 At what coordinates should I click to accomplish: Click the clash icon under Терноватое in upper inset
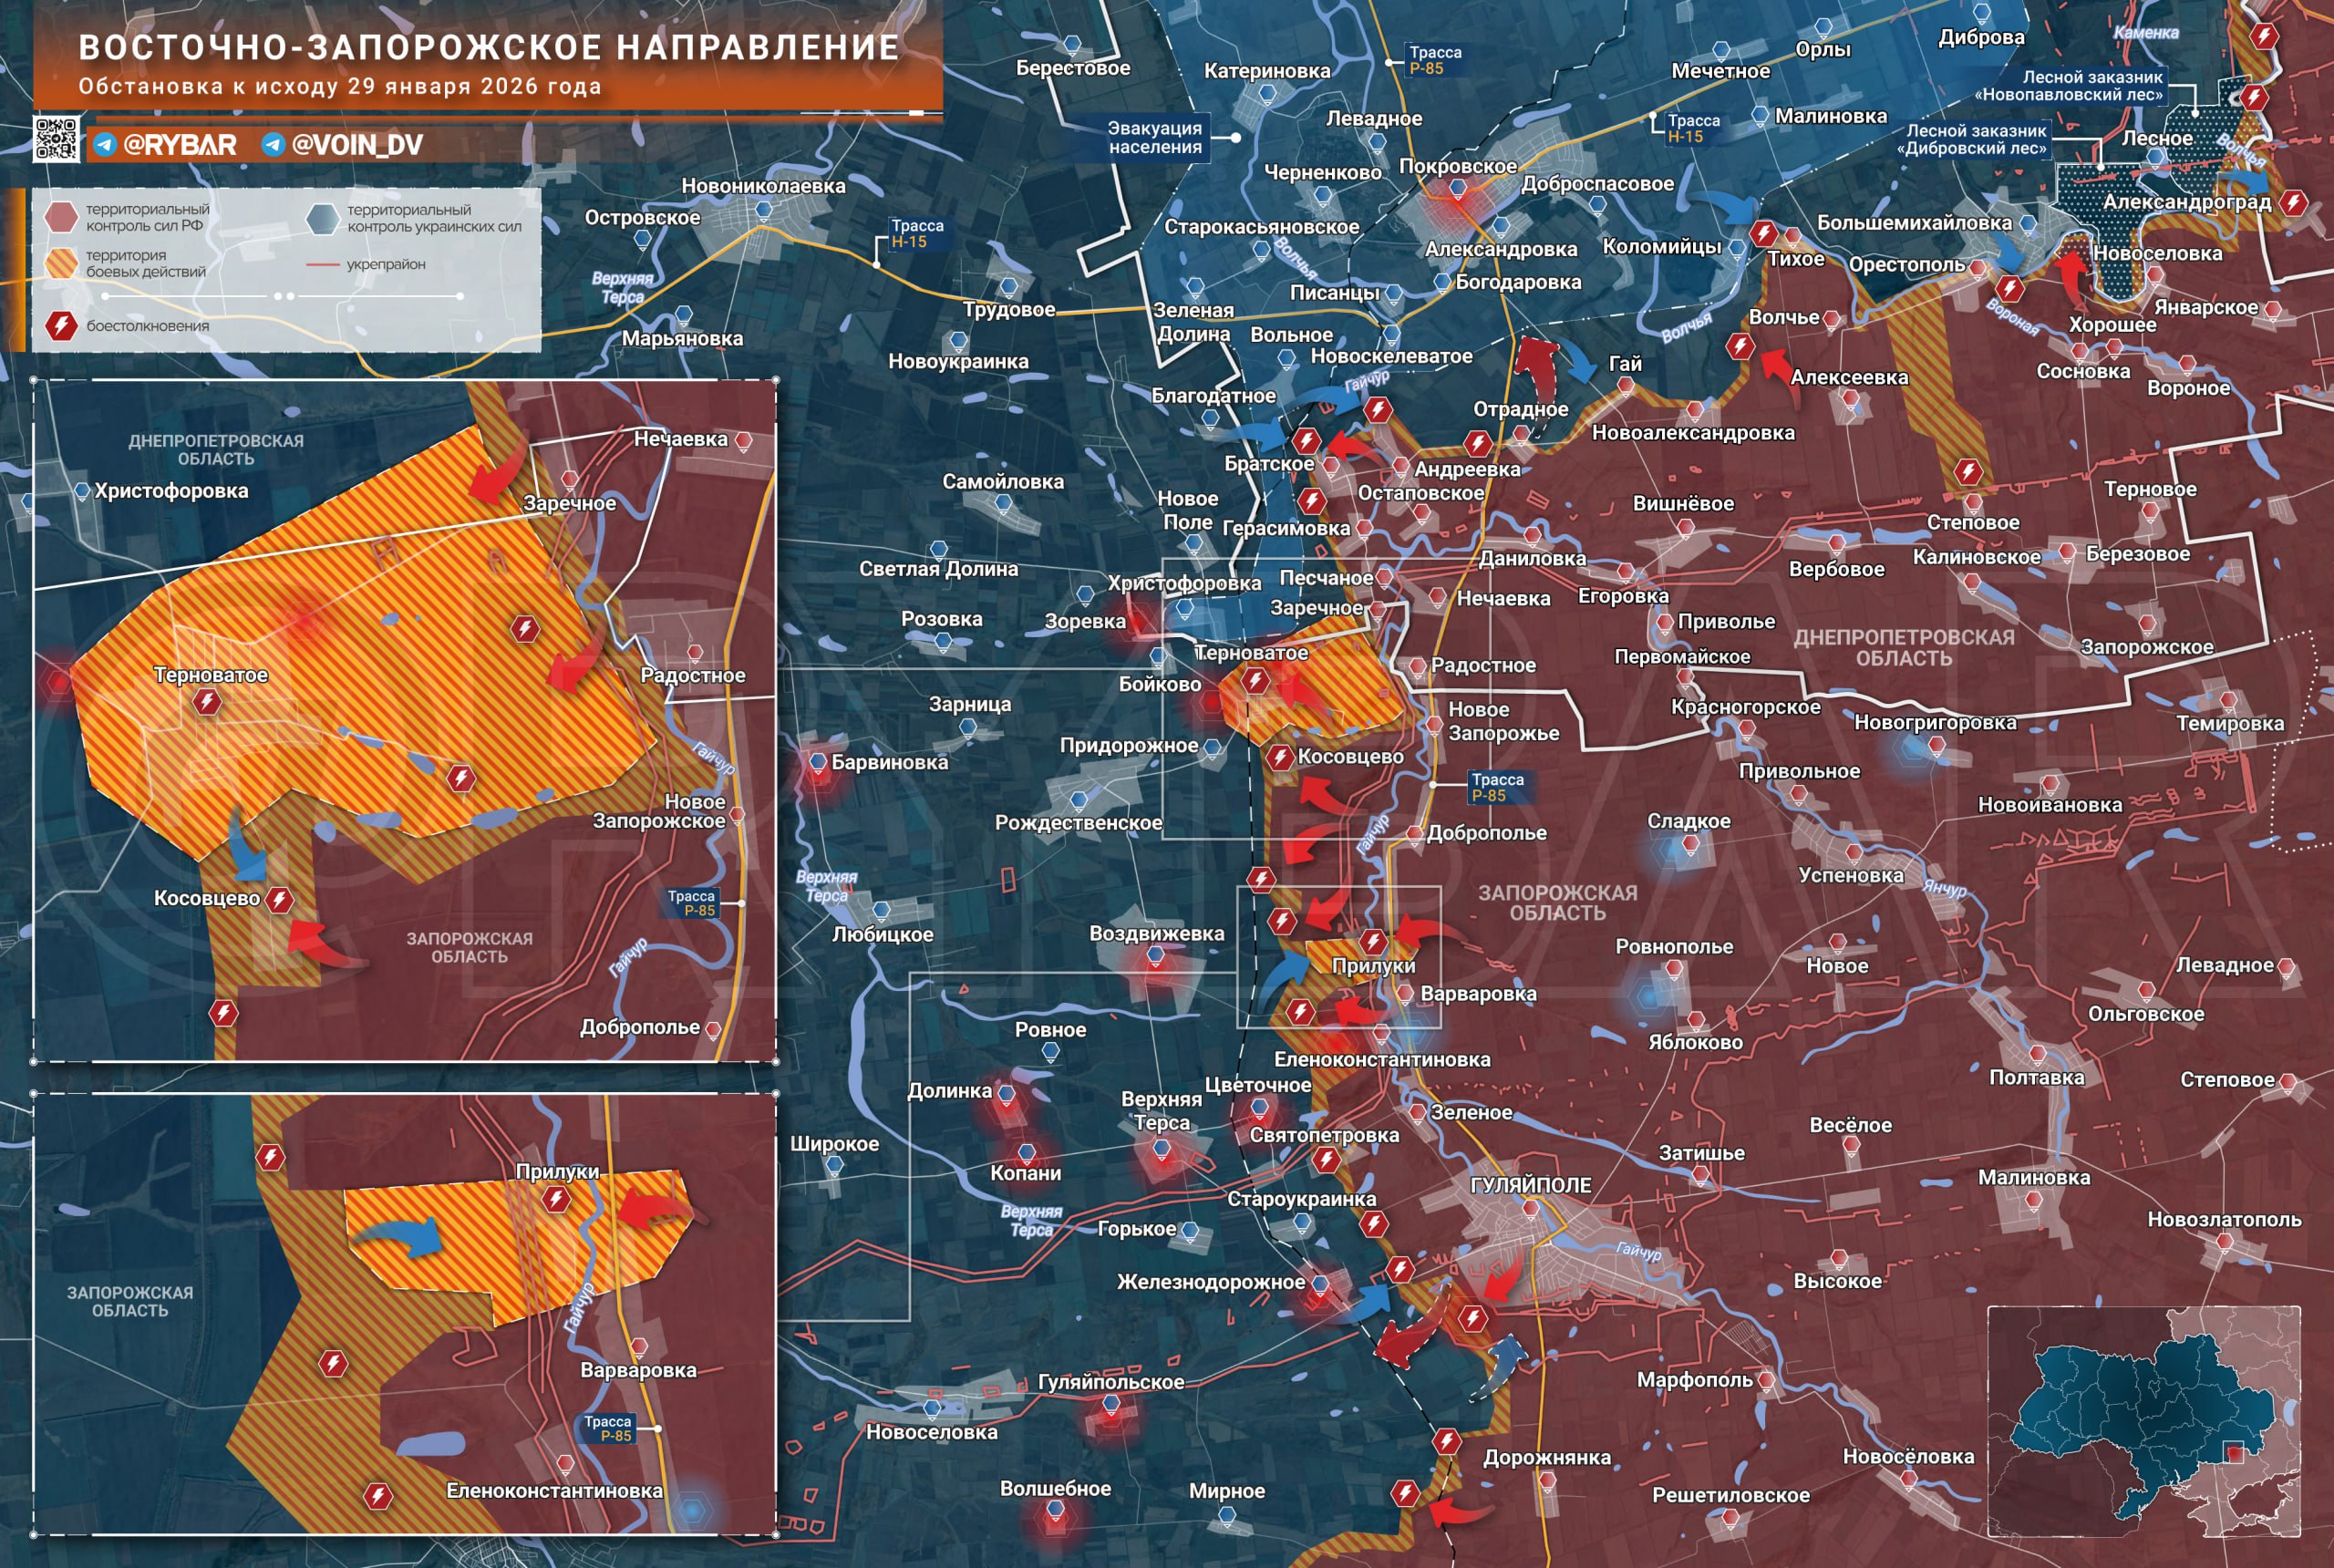[x=207, y=702]
